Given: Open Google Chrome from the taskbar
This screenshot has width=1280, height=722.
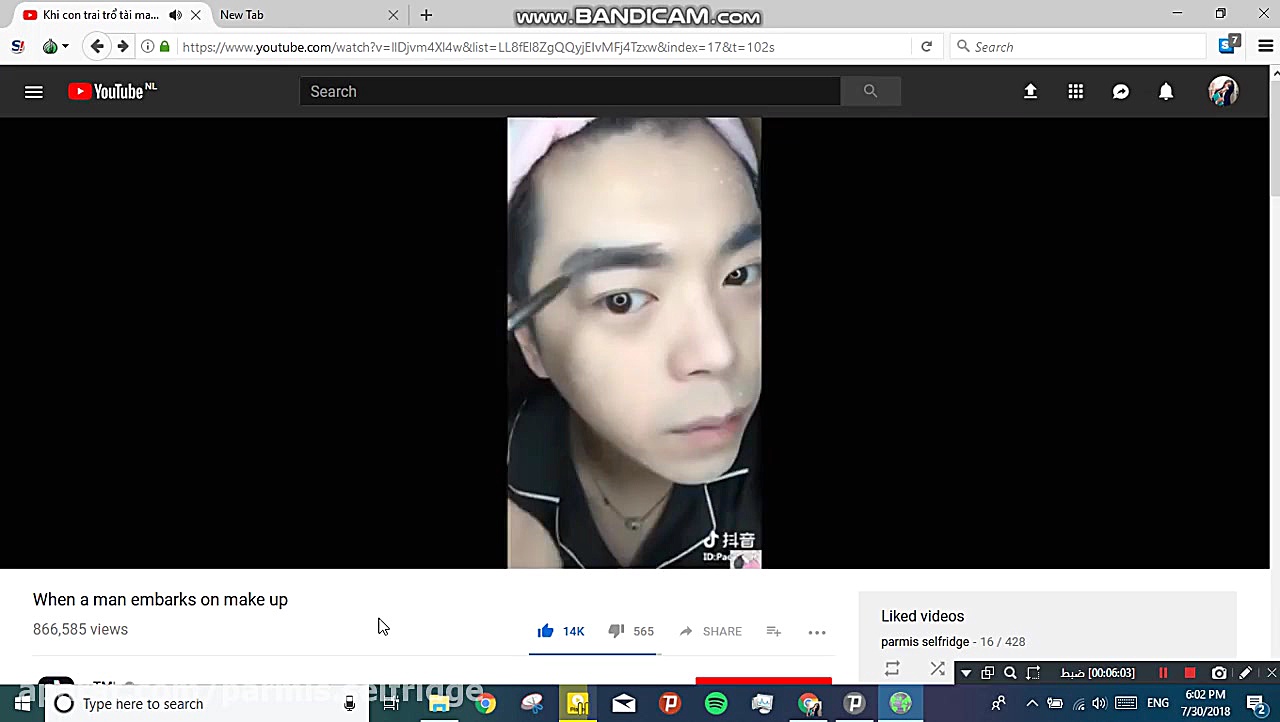Looking at the screenshot, I should click(485, 704).
